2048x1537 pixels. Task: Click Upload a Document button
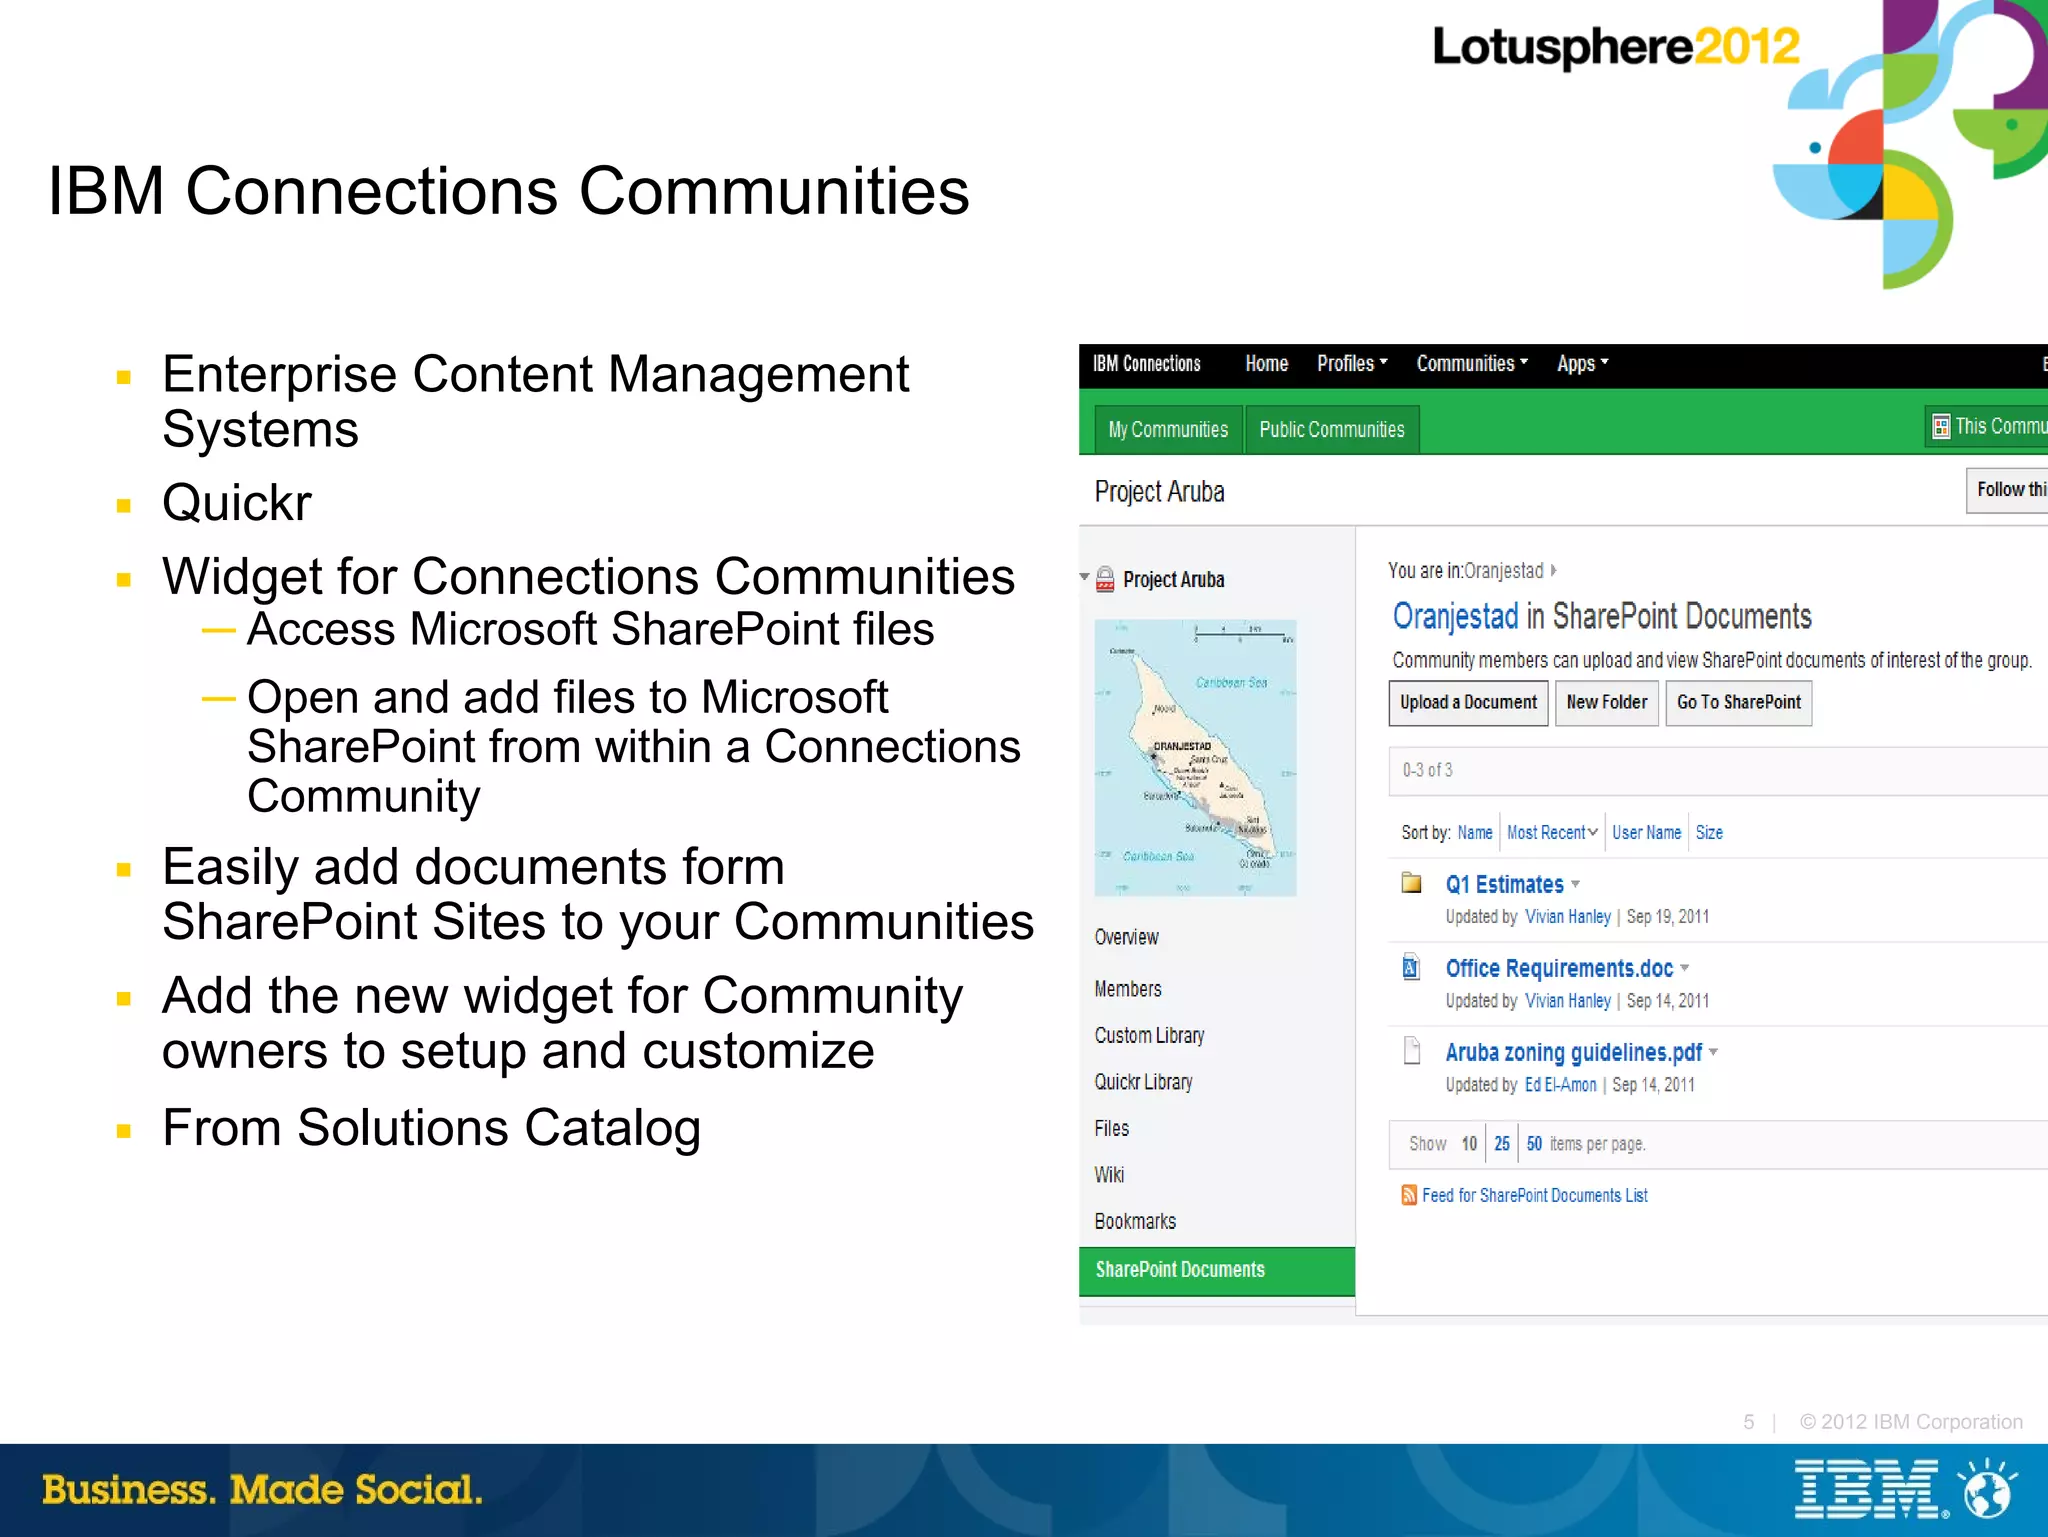1468,703
